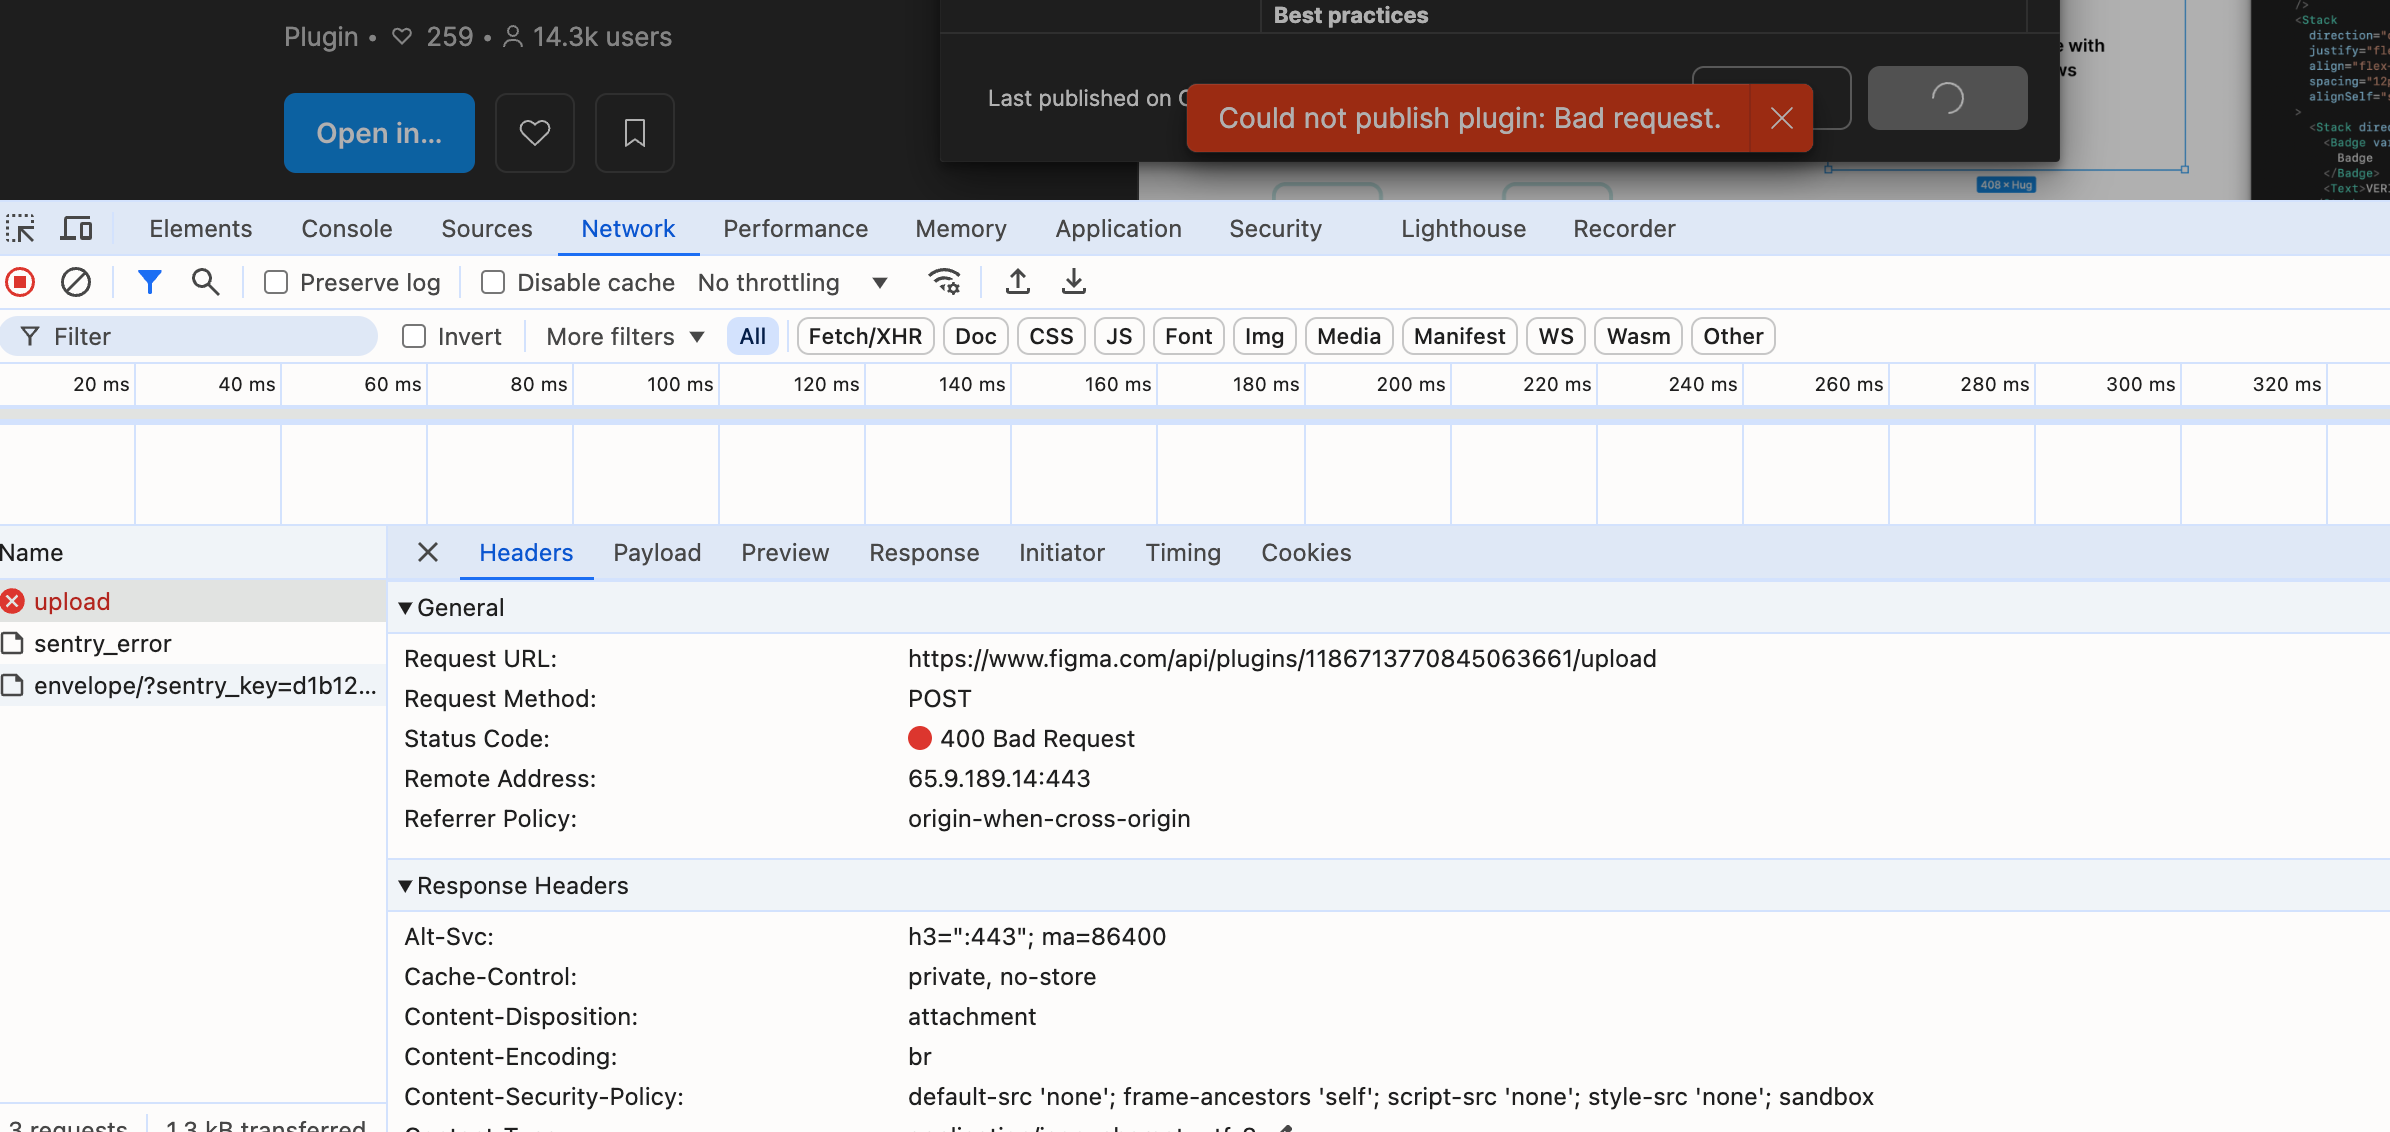Click the network timeline overview bar
This screenshot has width=2390, height=1132.
coord(1195,415)
